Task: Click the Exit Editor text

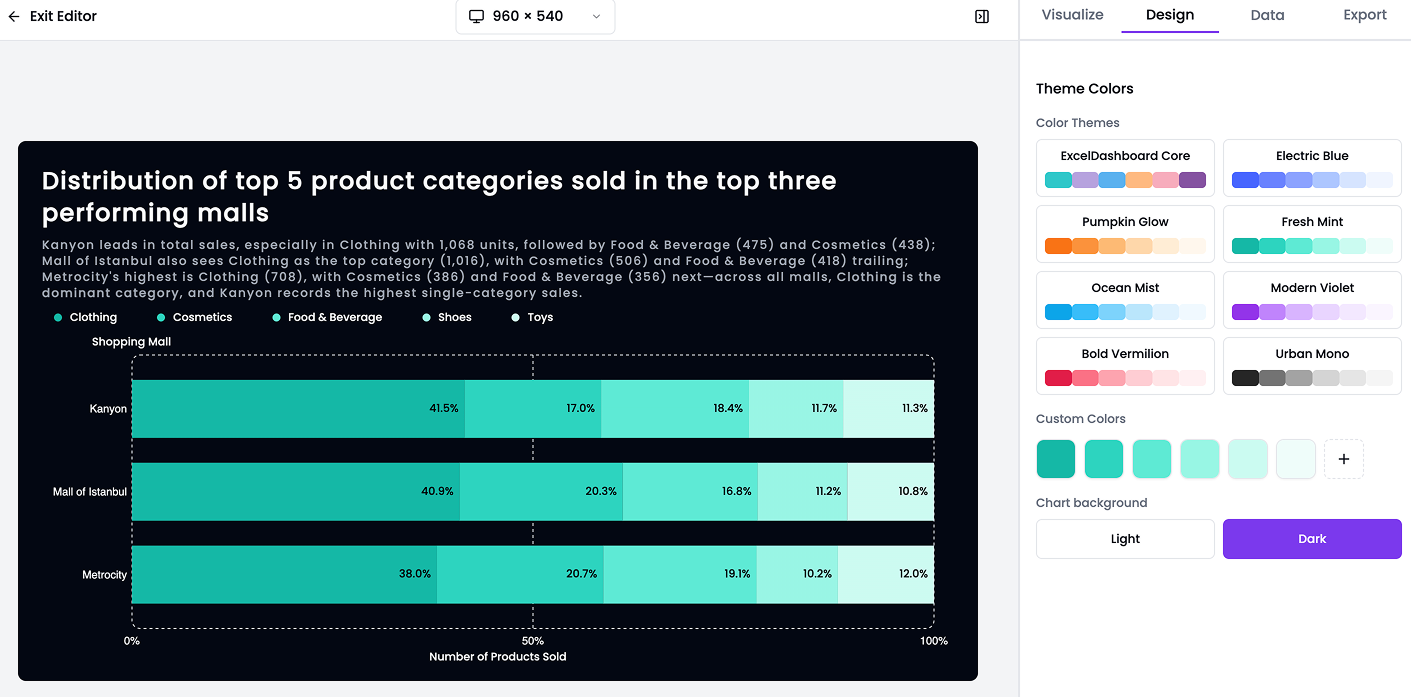Action: 62,16
